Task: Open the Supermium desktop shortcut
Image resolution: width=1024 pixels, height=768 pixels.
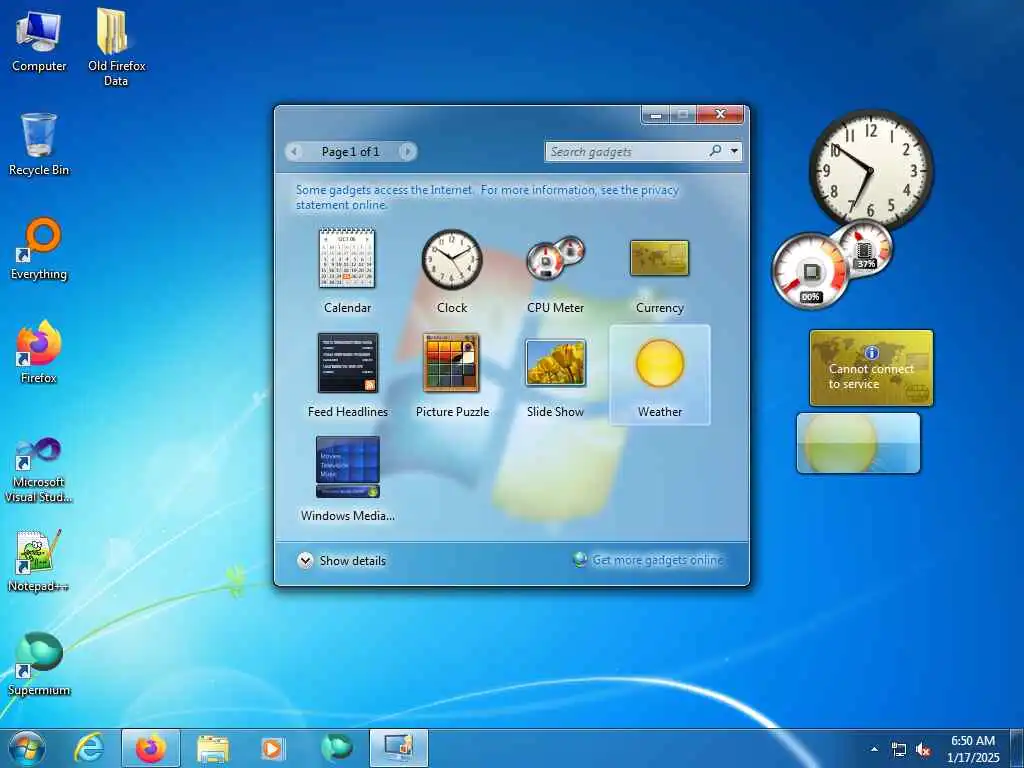Action: (39, 664)
